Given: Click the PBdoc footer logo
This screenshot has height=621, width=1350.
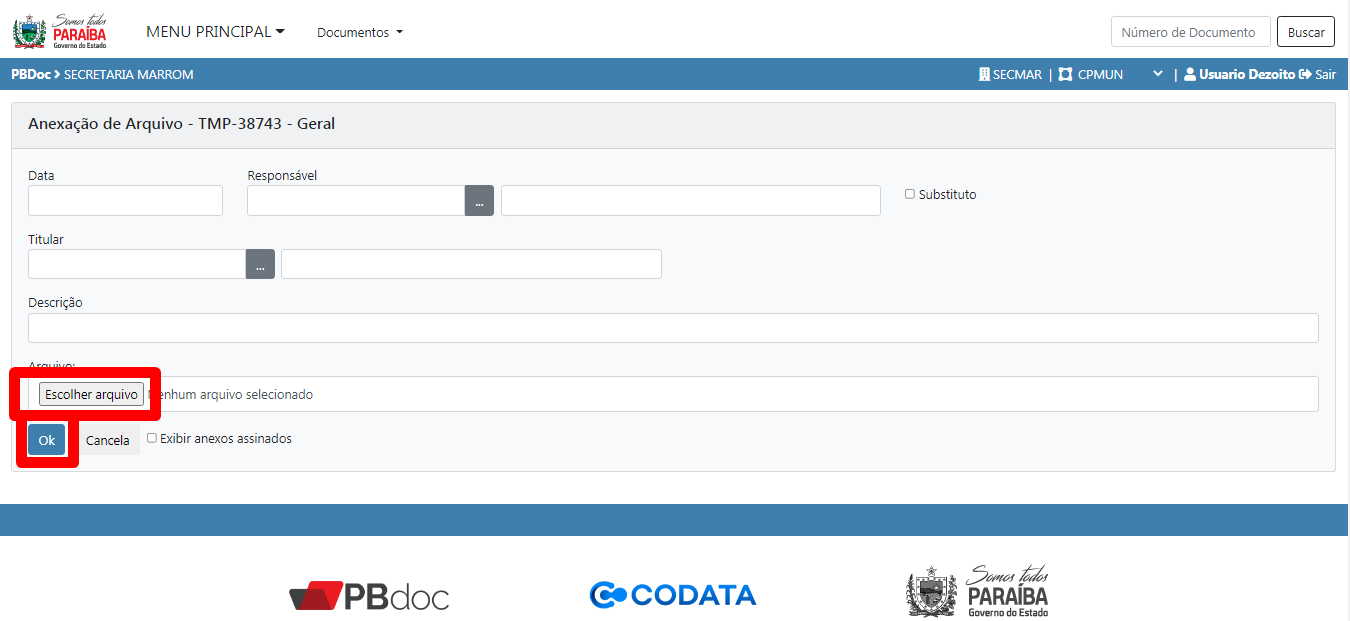Looking at the screenshot, I should click(x=369, y=597).
